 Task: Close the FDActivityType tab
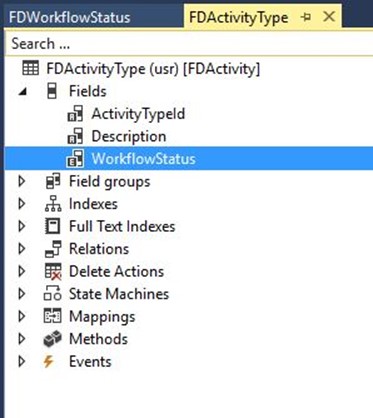click(329, 16)
